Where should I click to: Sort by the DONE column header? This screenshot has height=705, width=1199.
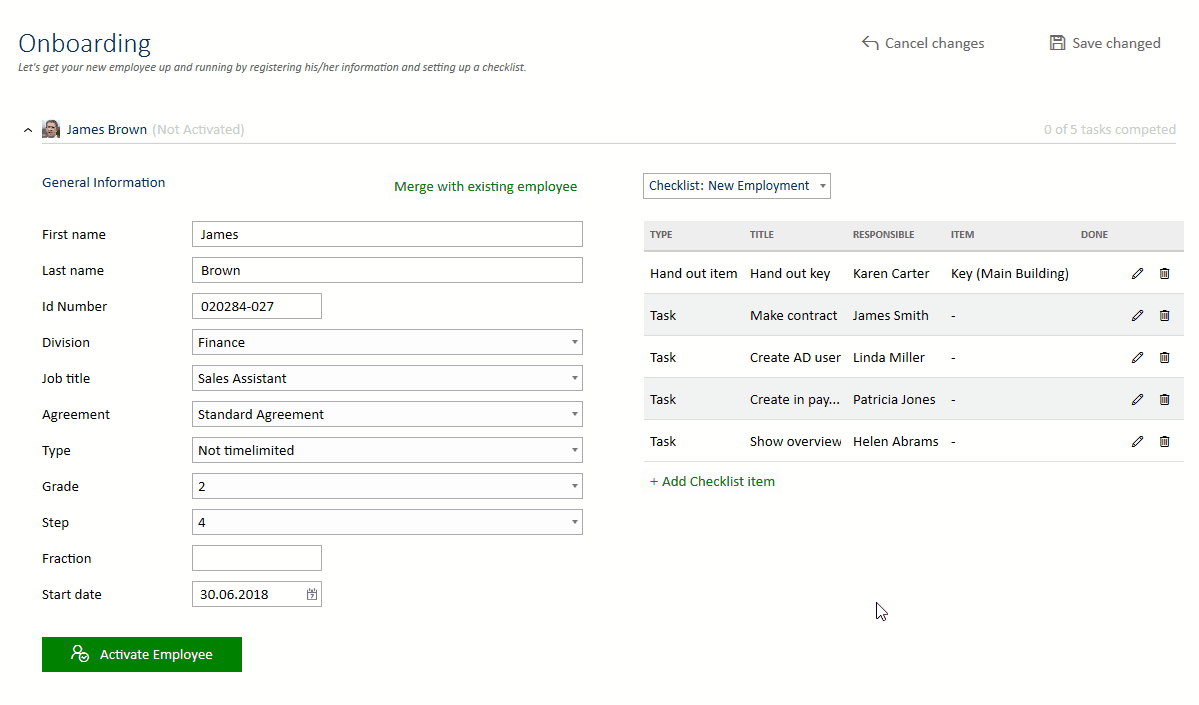point(1094,235)
